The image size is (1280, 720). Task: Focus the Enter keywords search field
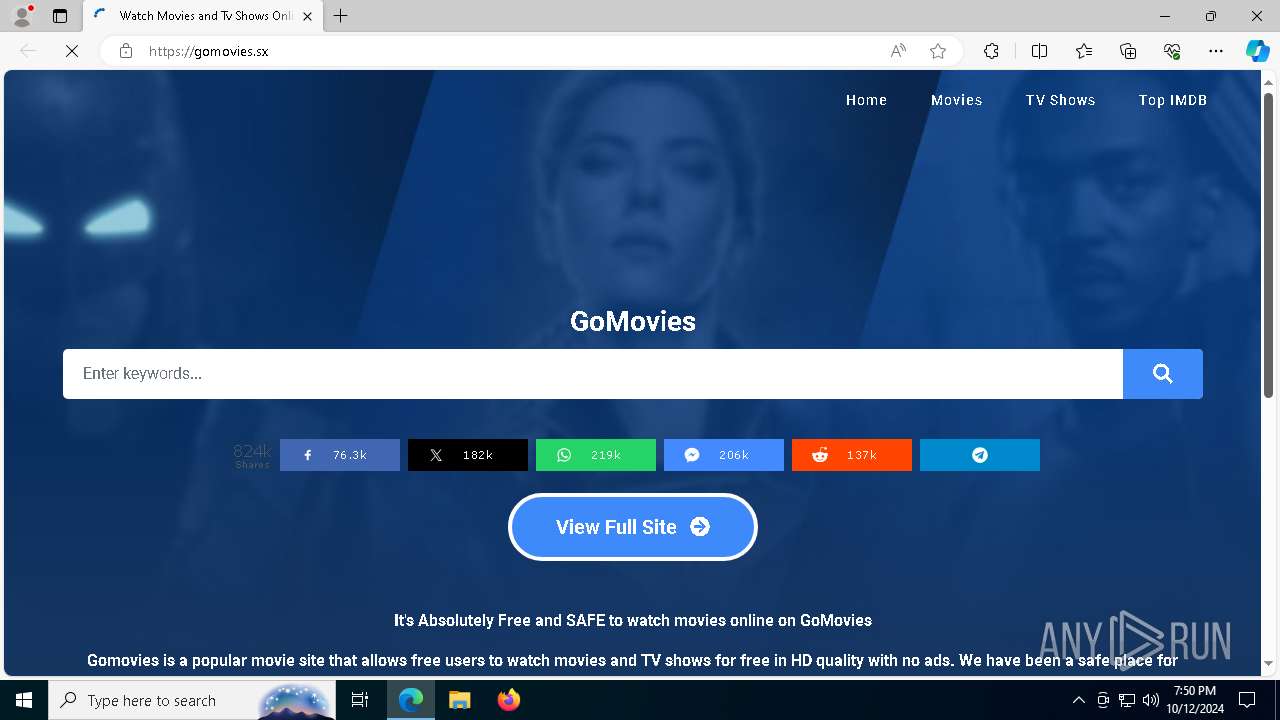pyautogui.click(x=593, y=374)
